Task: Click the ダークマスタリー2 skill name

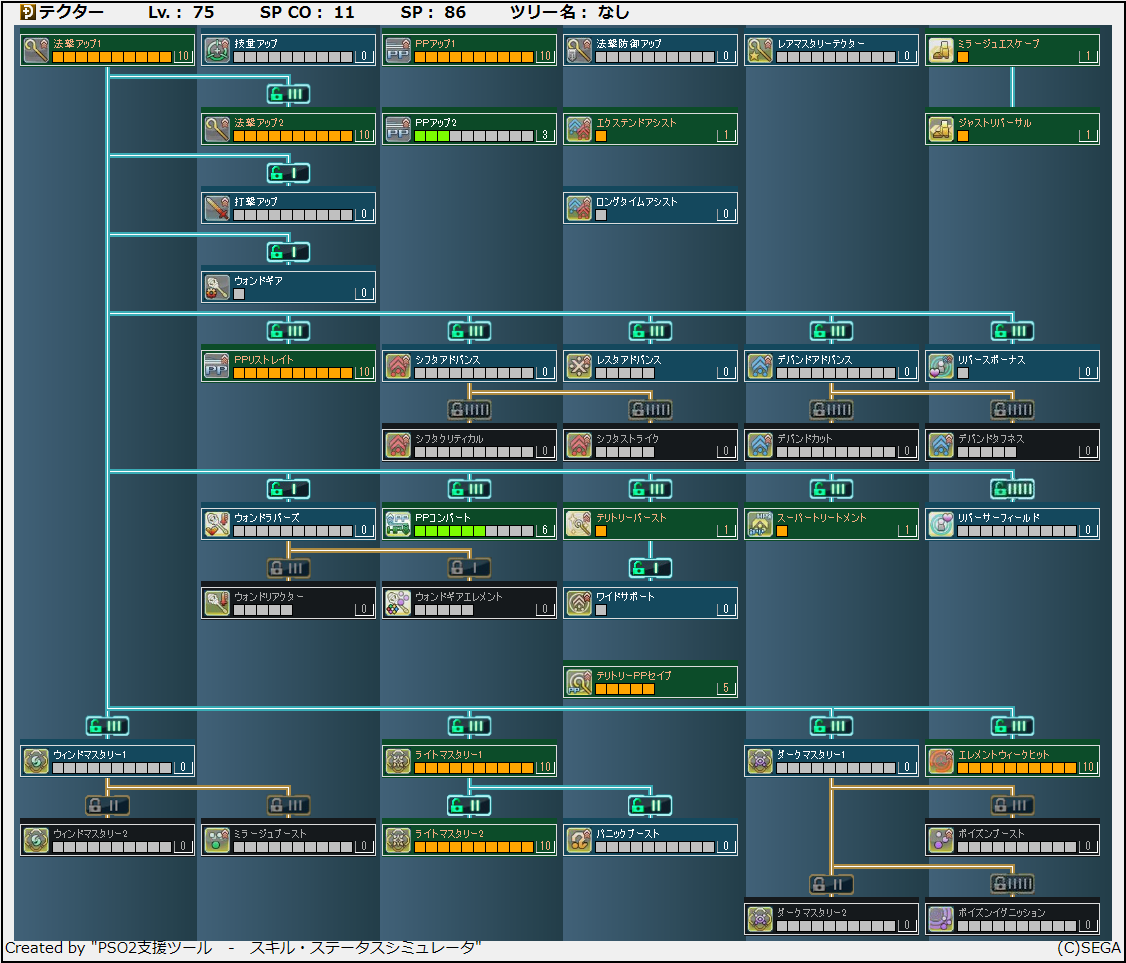Action: (811, 913)
